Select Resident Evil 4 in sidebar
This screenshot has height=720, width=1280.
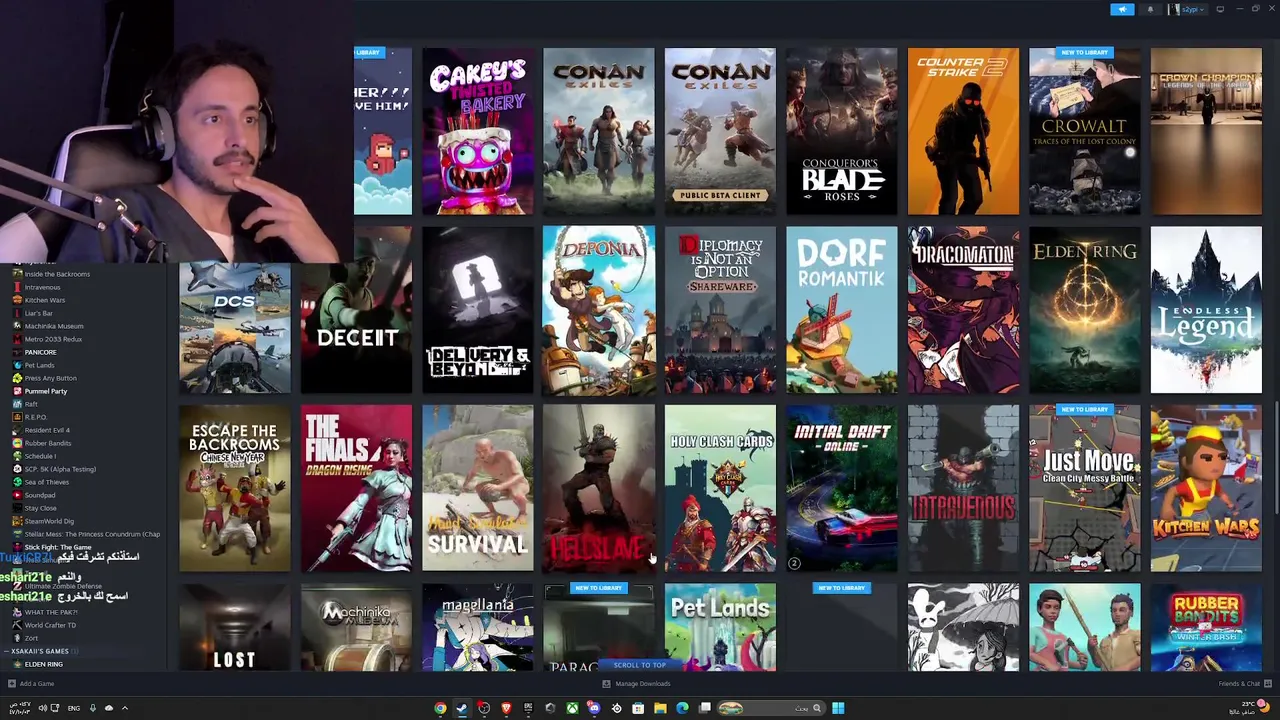[47, 430]
